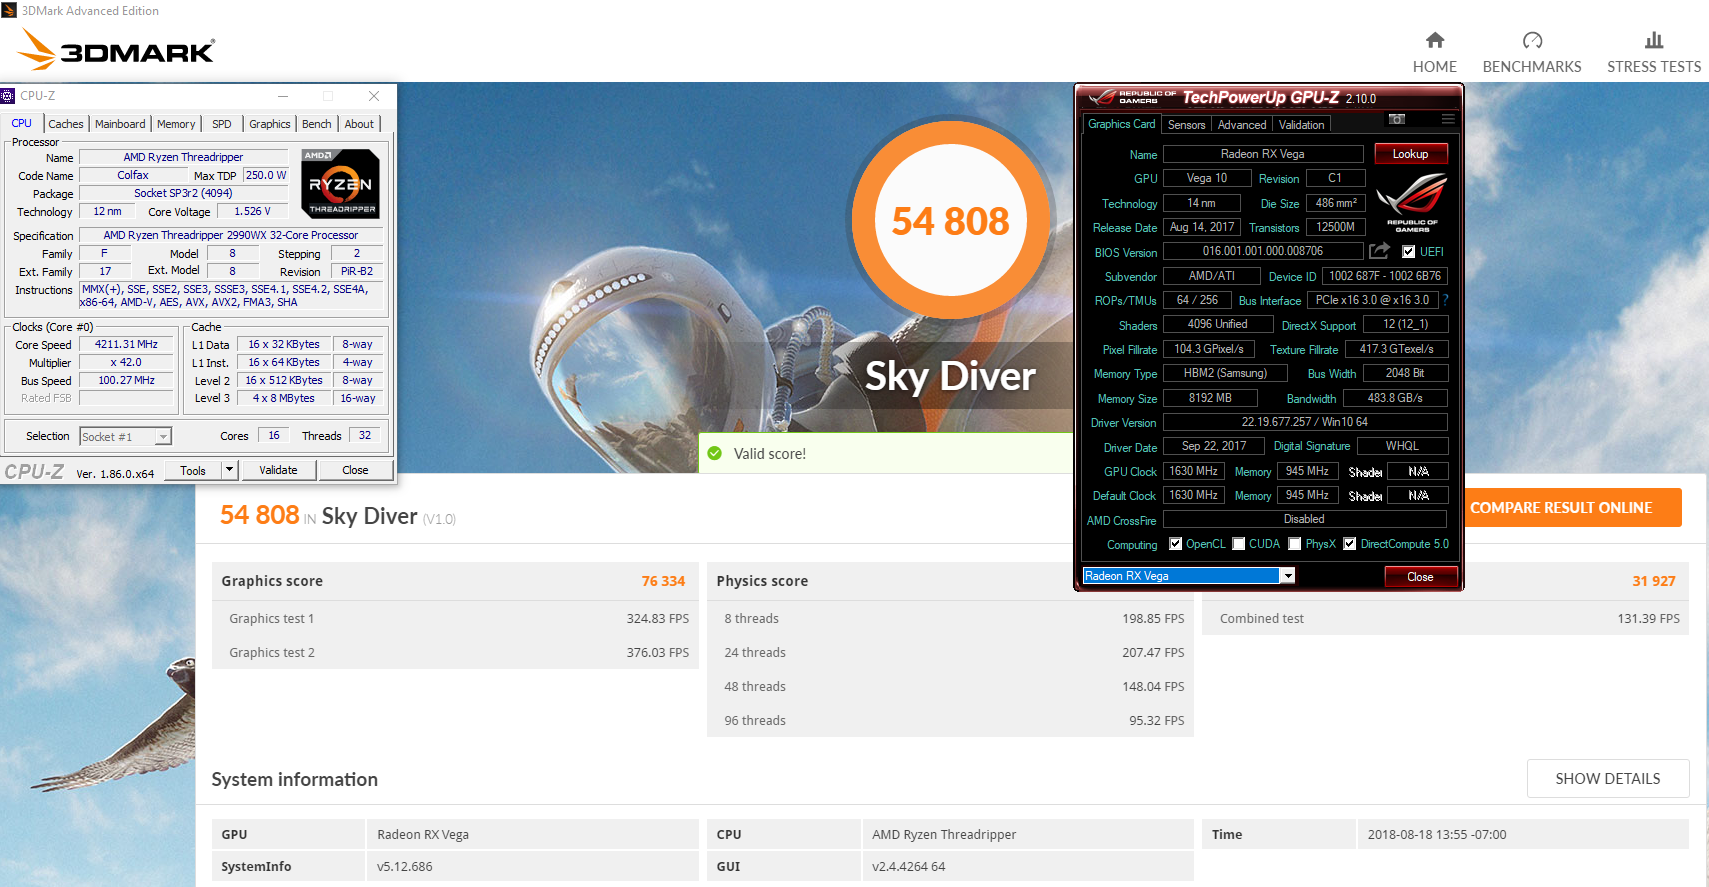The height and width of the screenshot is (887, 1709).
Task: Click the Lookup button in GPU-Z
Action: 1410,154
